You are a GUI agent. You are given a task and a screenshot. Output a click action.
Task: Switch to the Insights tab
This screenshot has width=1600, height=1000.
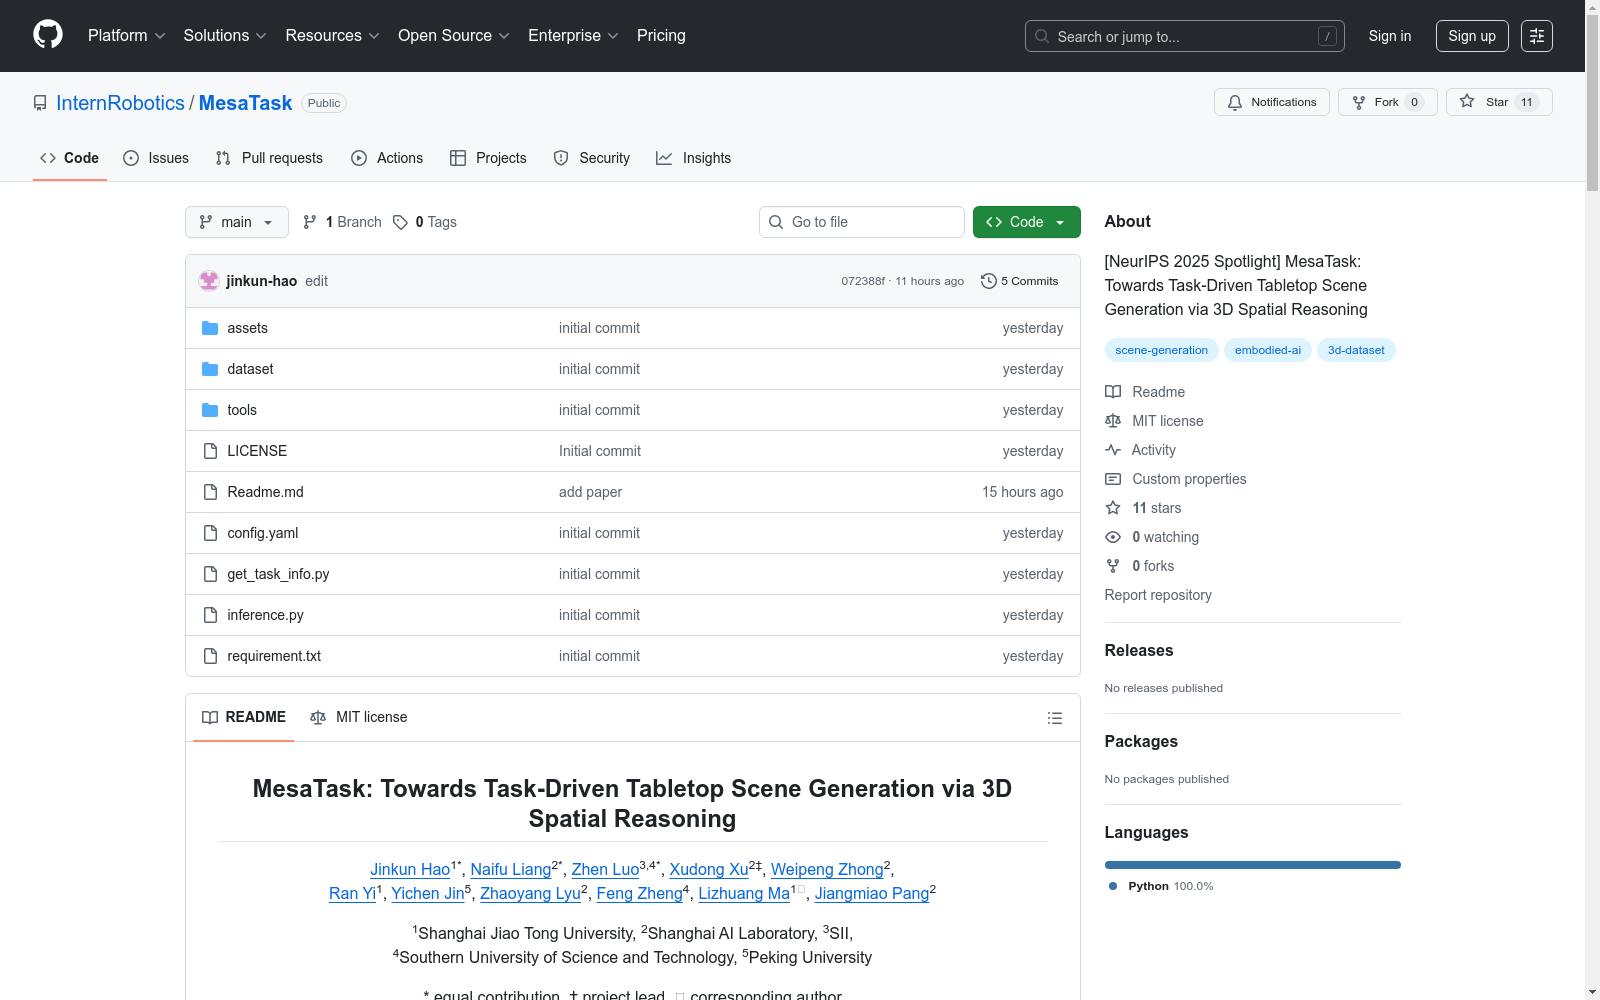point(694,158)
